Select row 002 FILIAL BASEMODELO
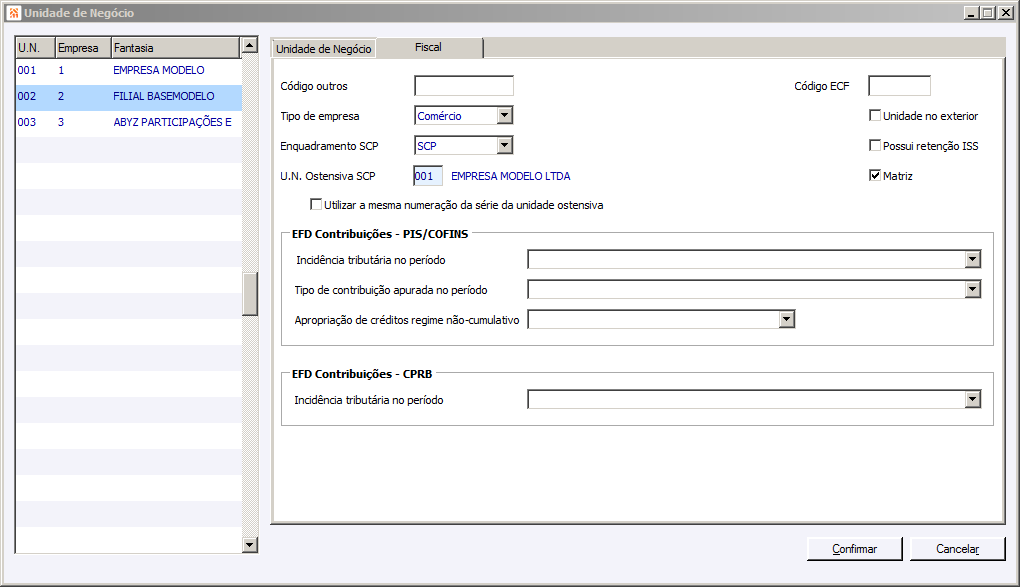1020x587 pixels. [129, 96]
